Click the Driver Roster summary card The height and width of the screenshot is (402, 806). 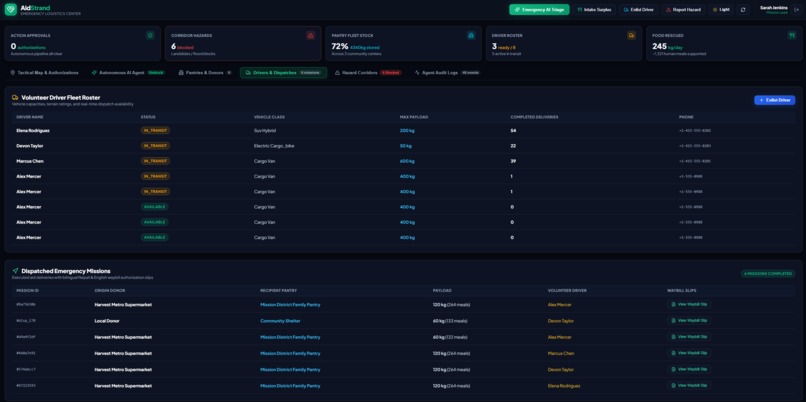coord(564,44)
